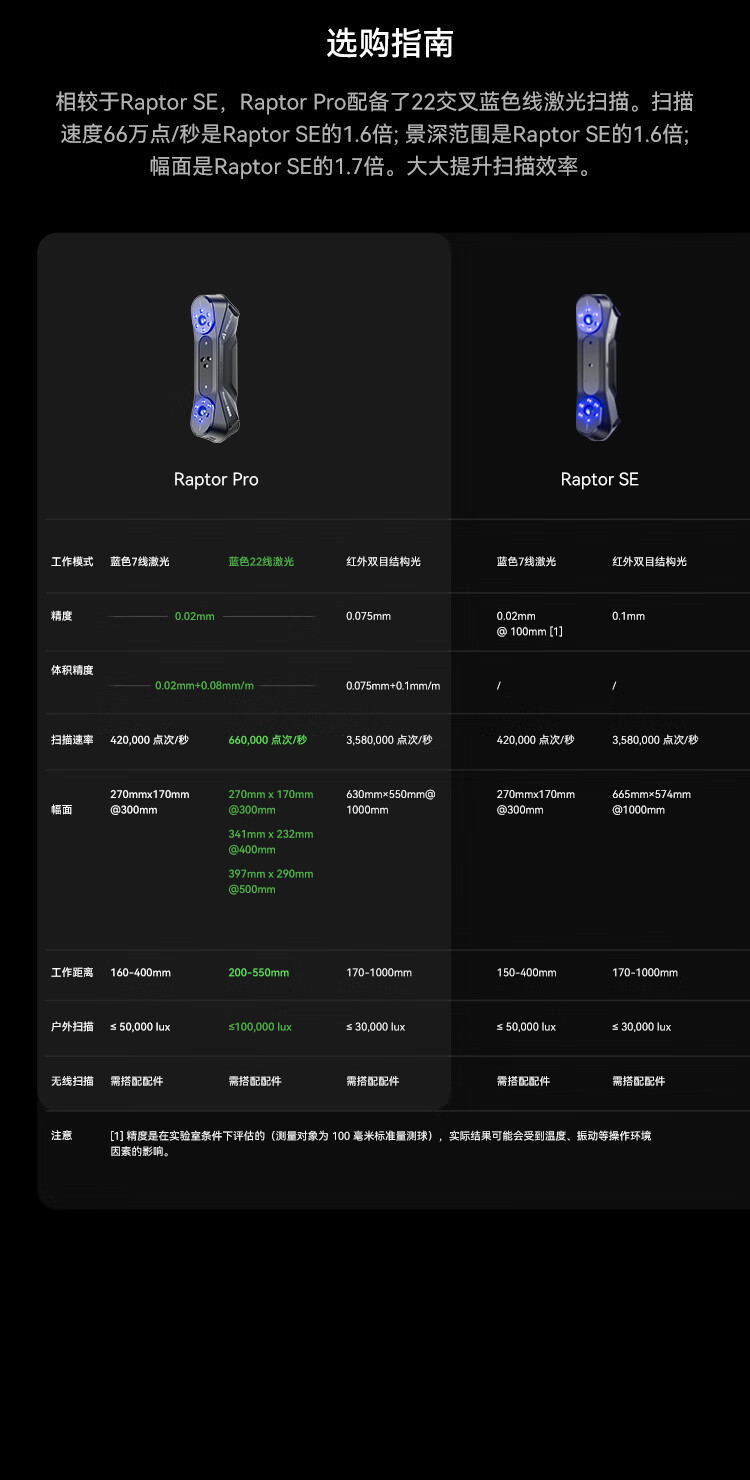Click the 注意 footnote label
Viewport: 750px width, 1480px height.
pyautogui.click(x=62, y=1136)
